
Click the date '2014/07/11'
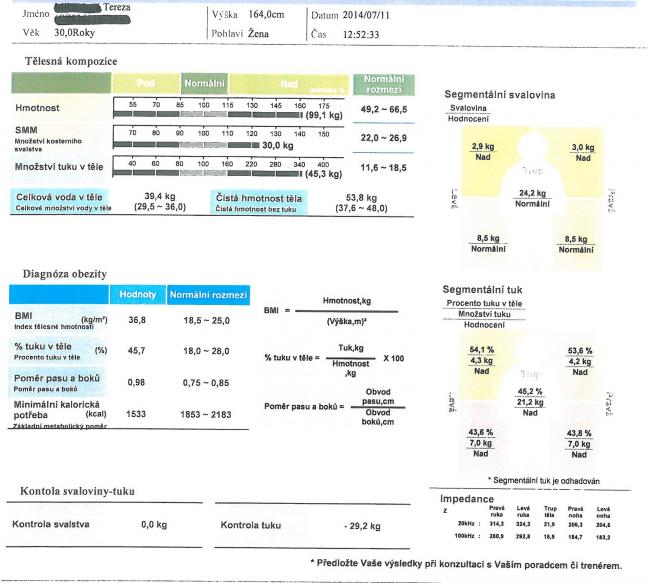(x=366, y=15)
